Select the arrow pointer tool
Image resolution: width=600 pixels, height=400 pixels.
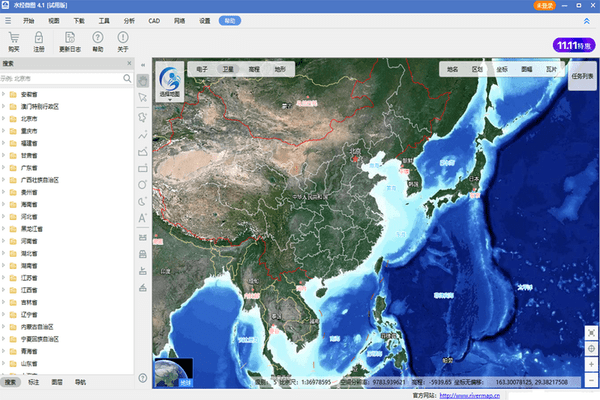(x=143, y=97)
